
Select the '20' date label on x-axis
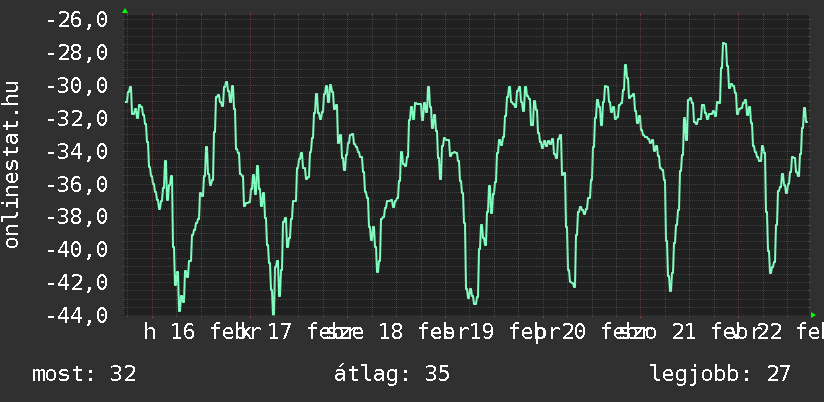[x=573, y=332]
